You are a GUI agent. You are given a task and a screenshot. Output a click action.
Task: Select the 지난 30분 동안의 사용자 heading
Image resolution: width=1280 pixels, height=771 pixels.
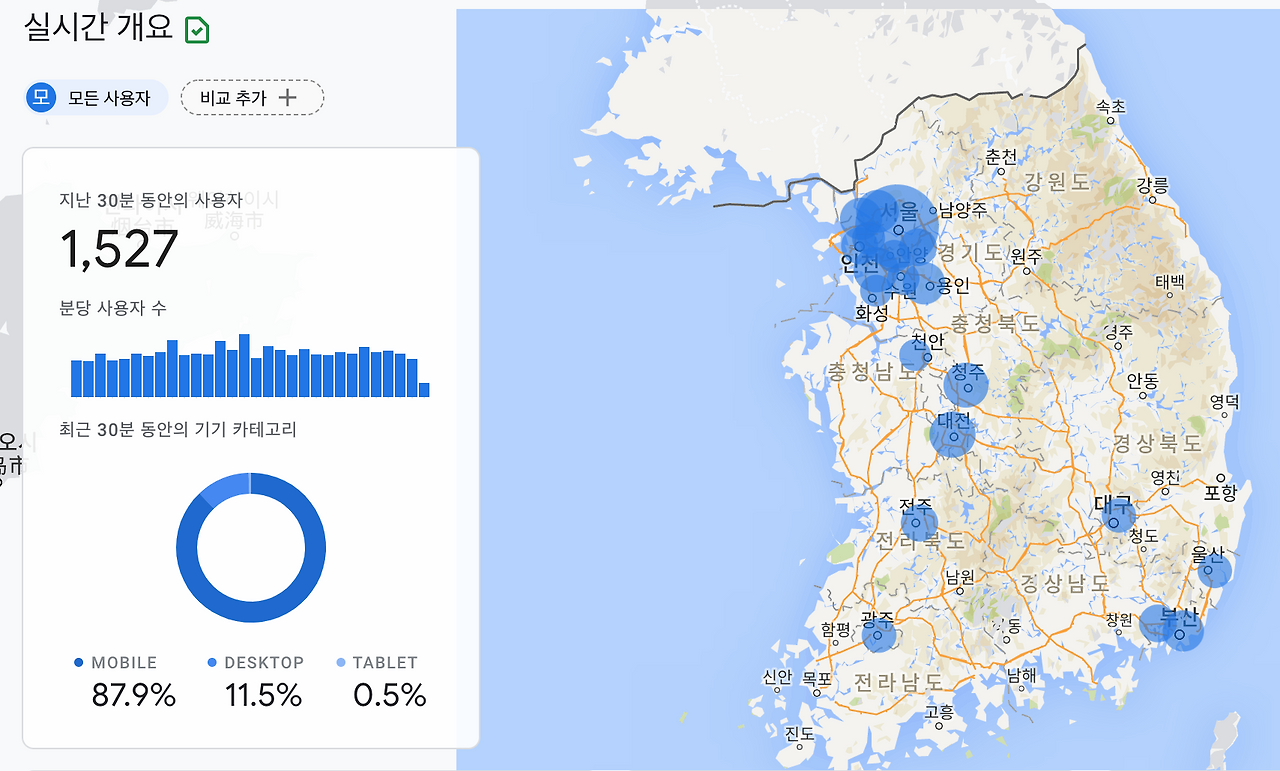pos(151,199)
